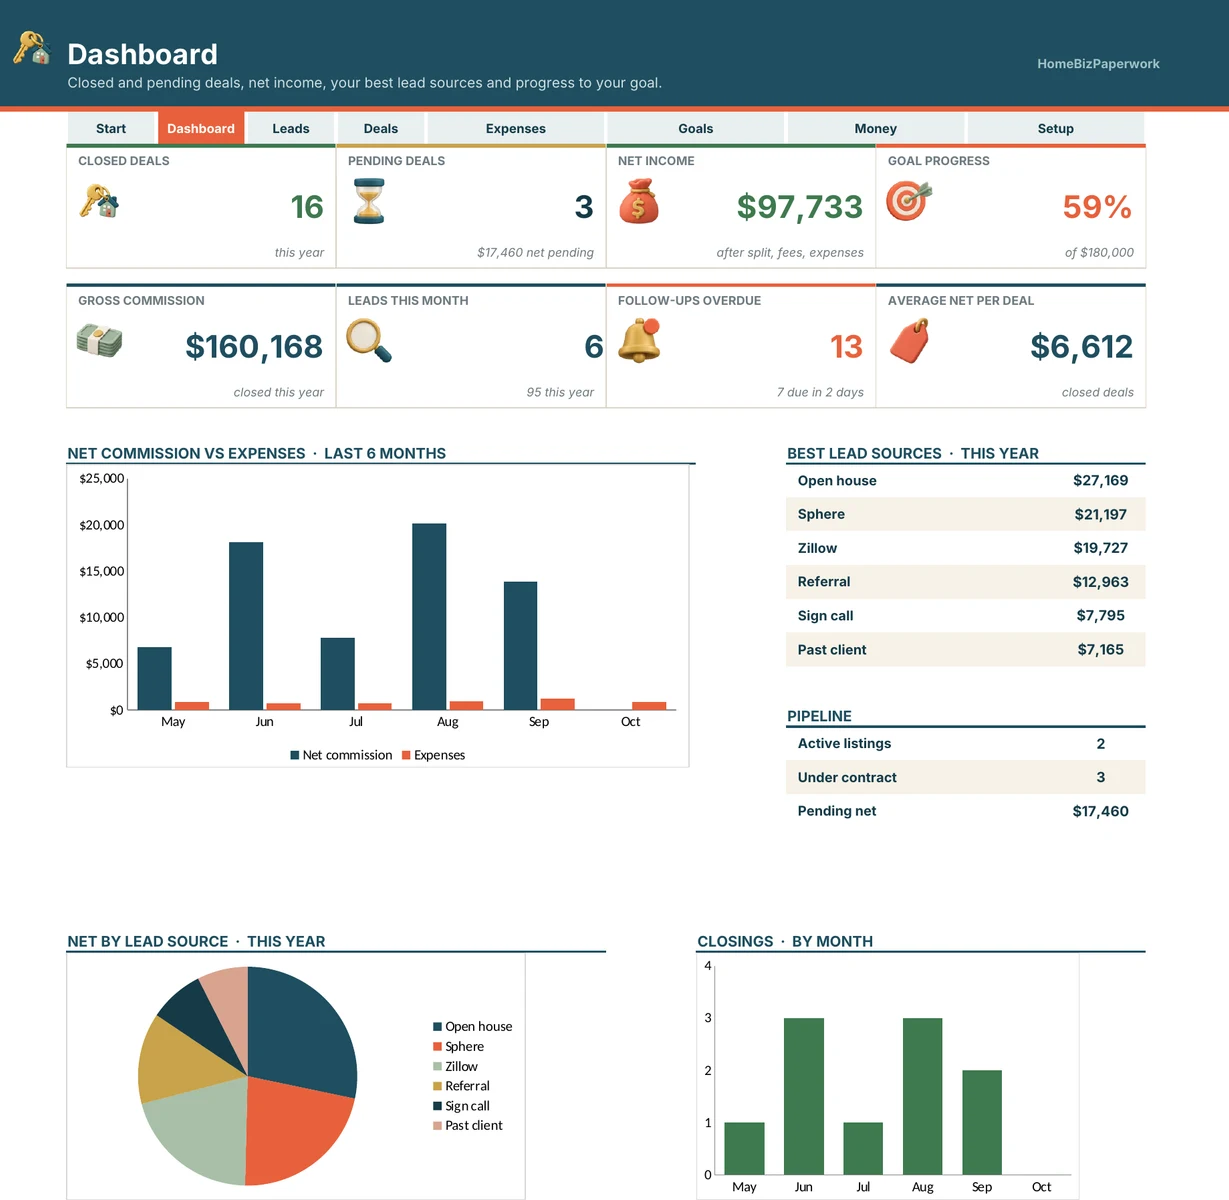This screenshot has width=1229, height=1200.
Task: Click the Sphere row label in lead sources
Action: tap(821, 514)
